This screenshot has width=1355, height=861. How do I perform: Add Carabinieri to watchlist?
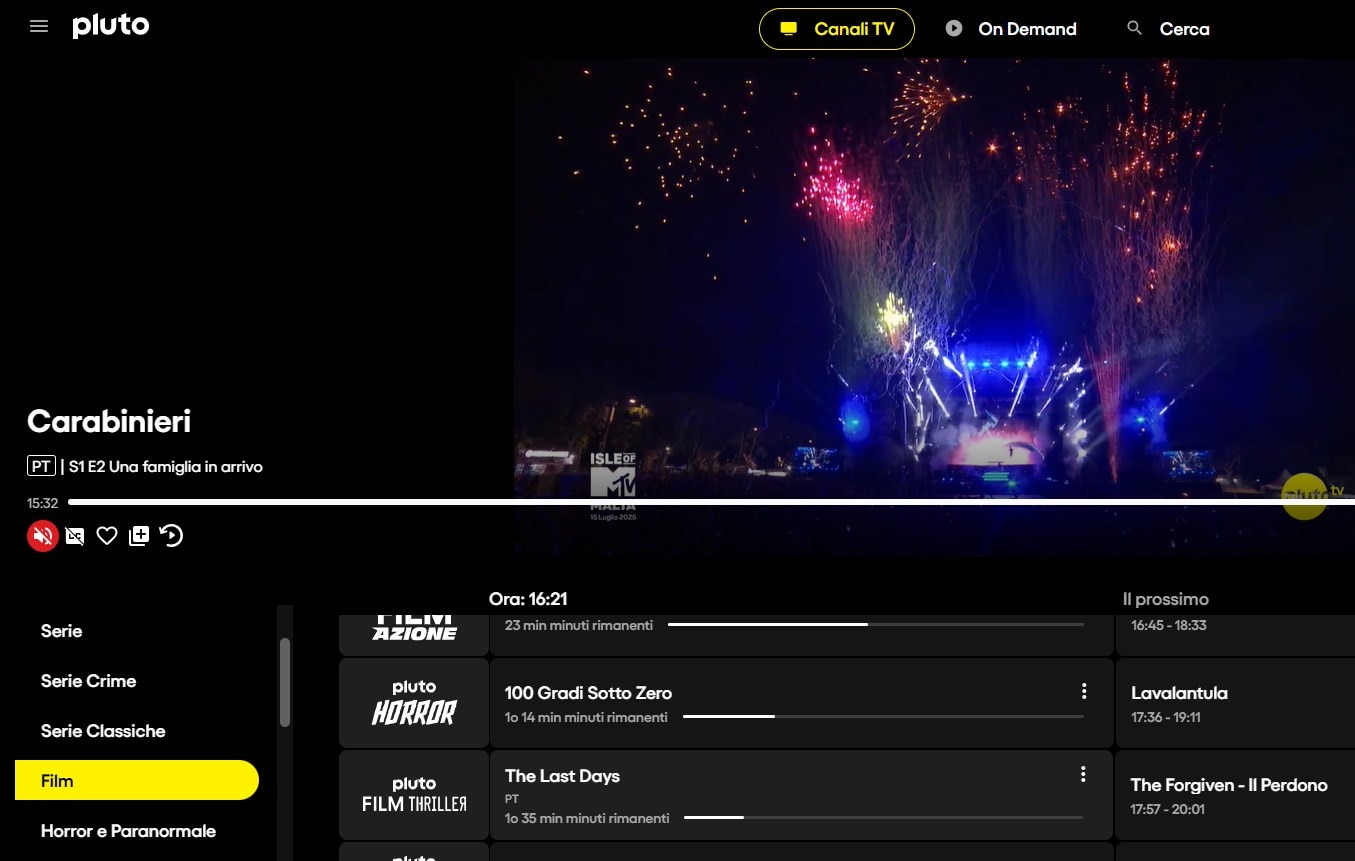coord(139,536)
